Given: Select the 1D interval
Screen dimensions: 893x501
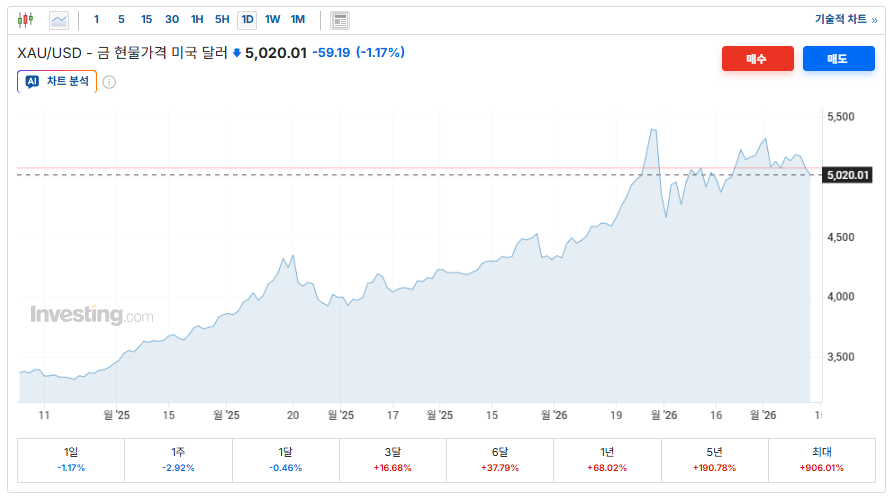Looking at the screenshot, I should 247,19.
